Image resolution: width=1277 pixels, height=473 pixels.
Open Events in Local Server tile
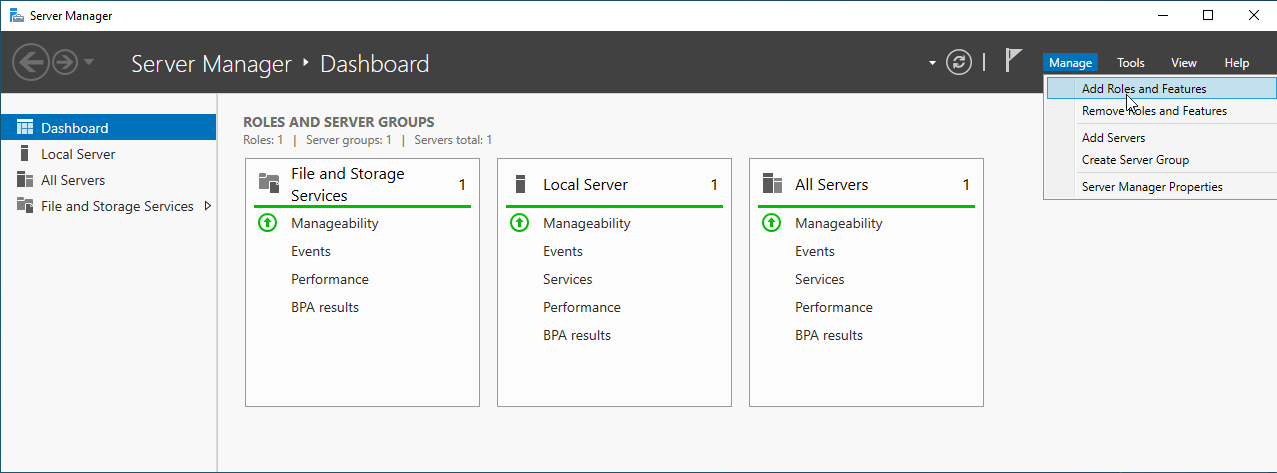click(x=563, y=251)
